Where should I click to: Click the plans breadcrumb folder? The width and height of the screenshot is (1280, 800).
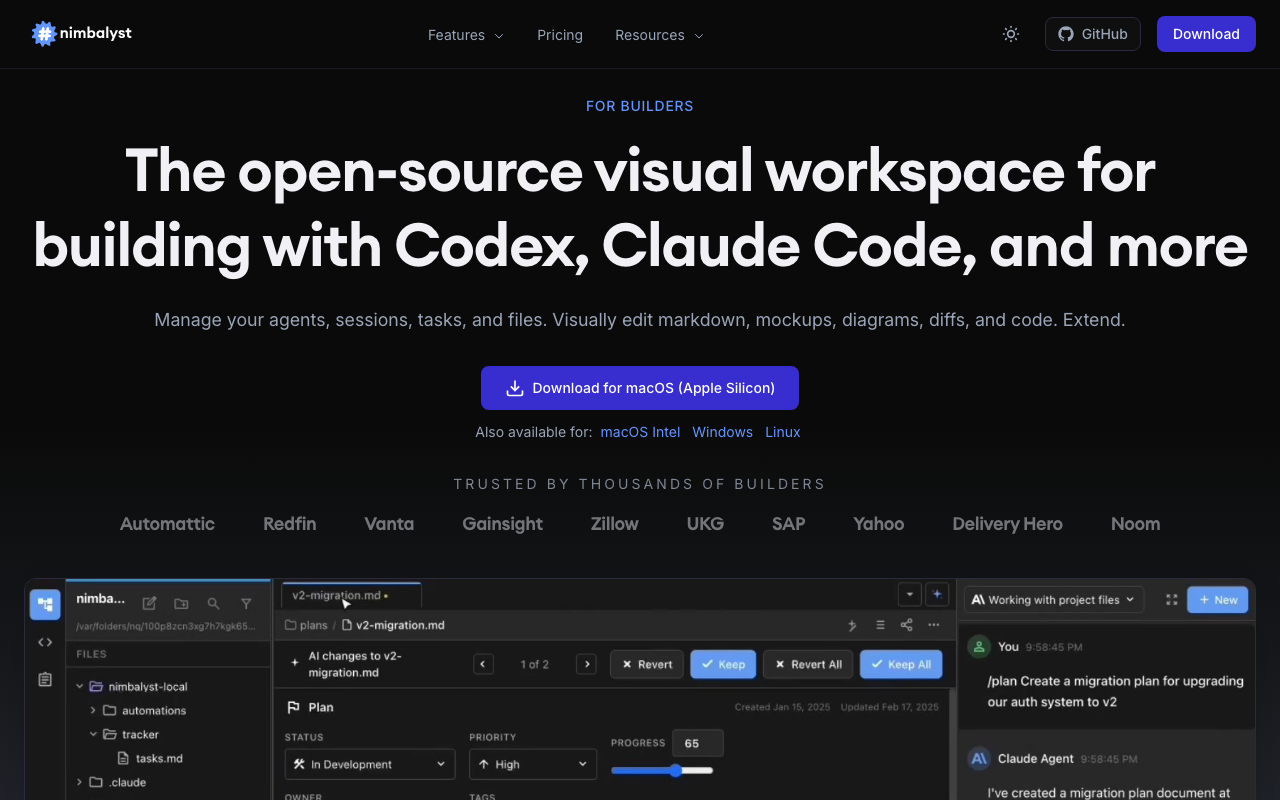306,625
